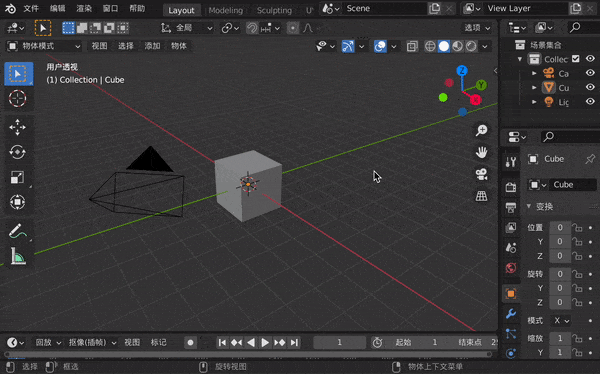The image size is (600, 374).
Task: Jump to next keyframe in timeline
Action: [x=279, y=343]
